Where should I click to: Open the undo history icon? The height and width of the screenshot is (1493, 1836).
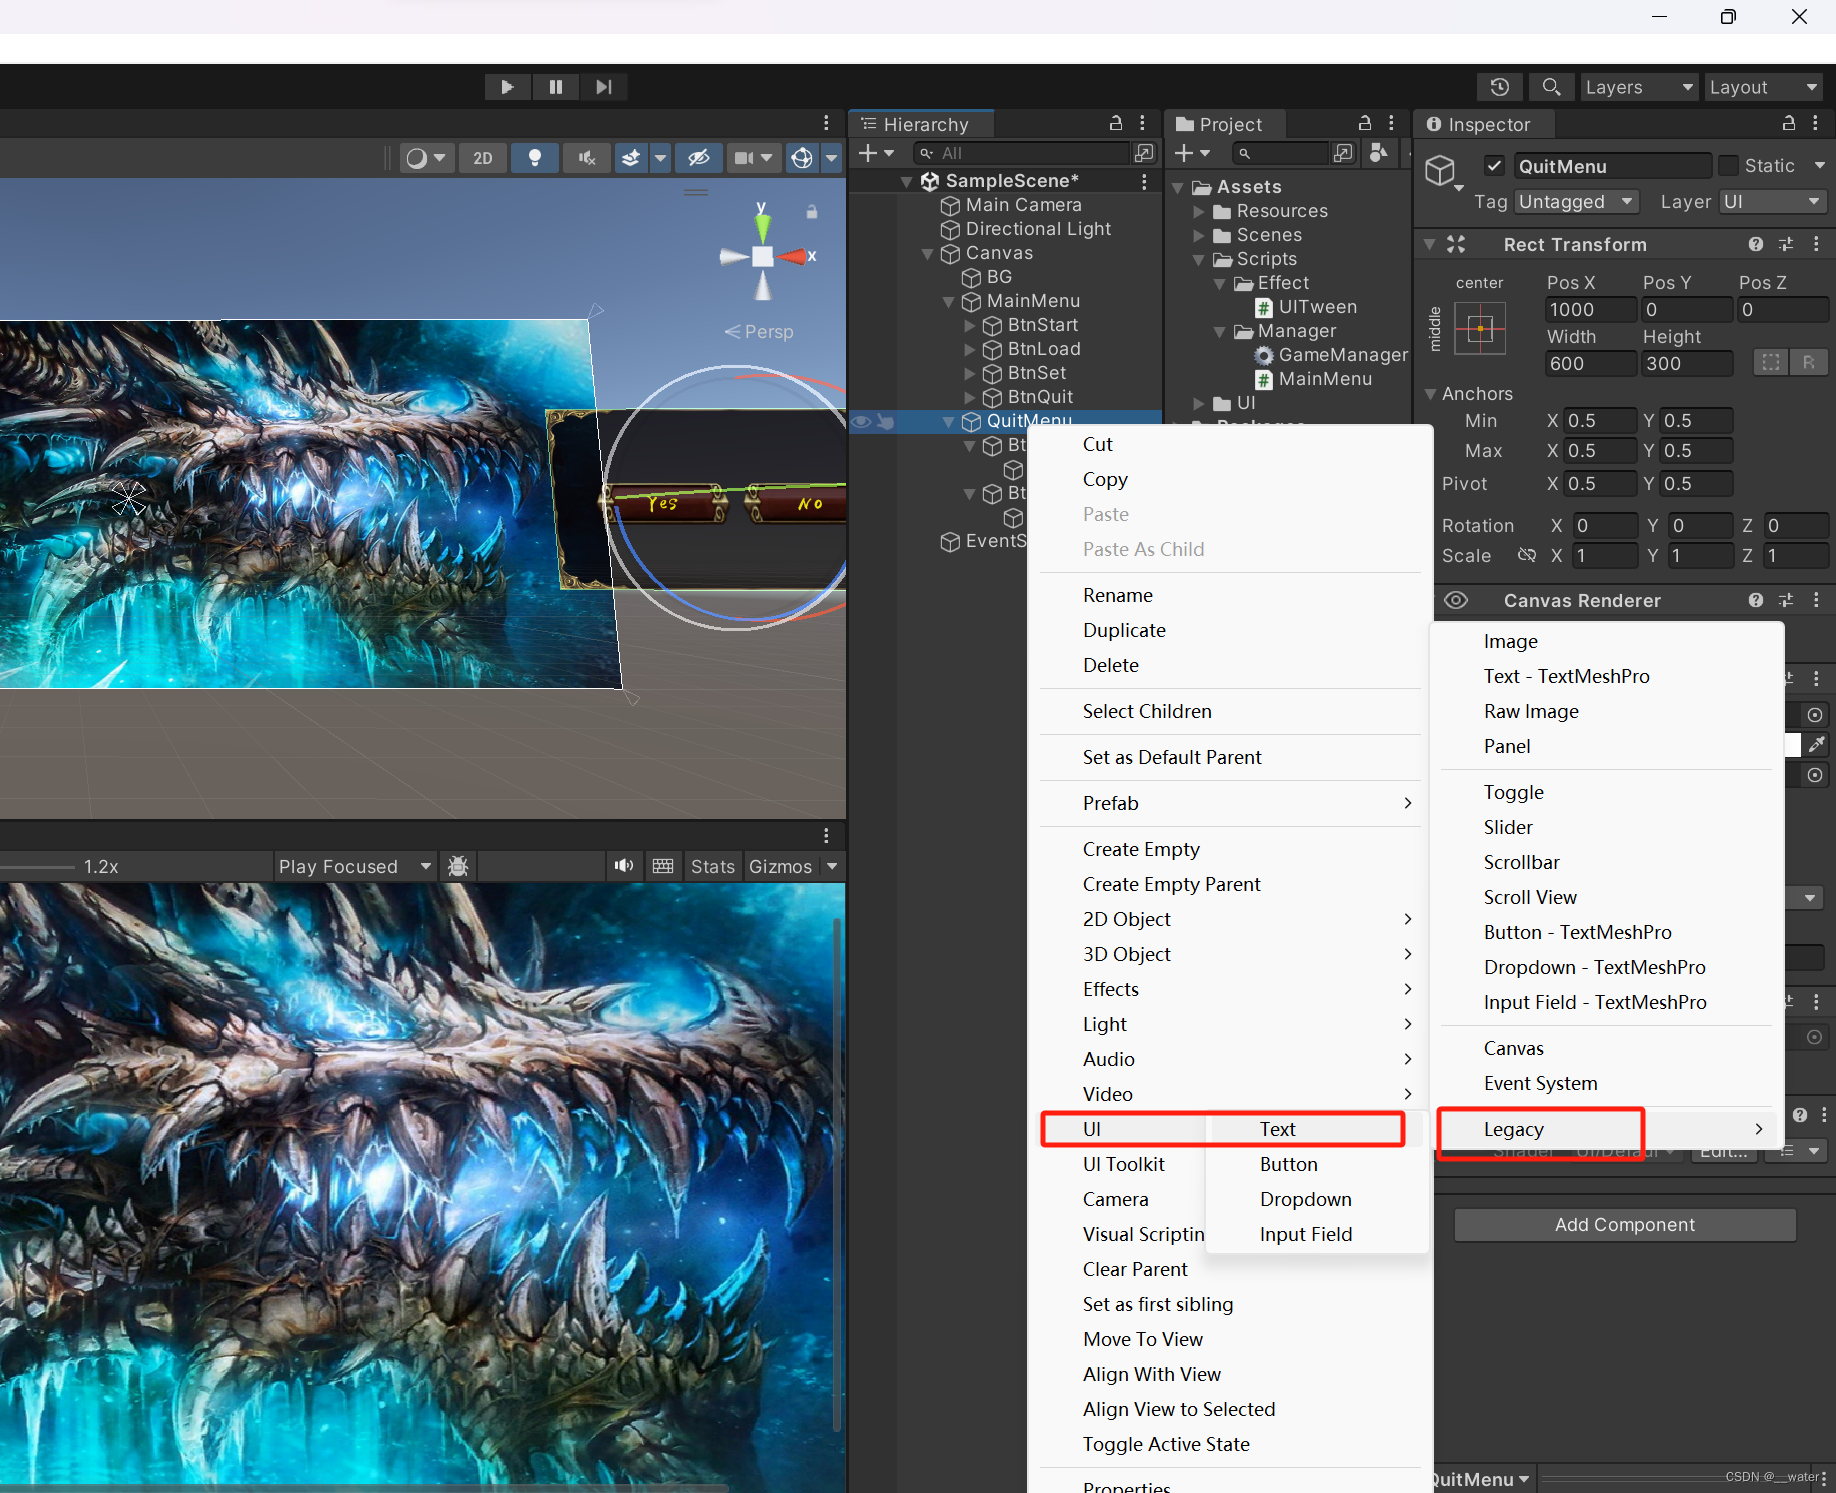click(1499, 87)
